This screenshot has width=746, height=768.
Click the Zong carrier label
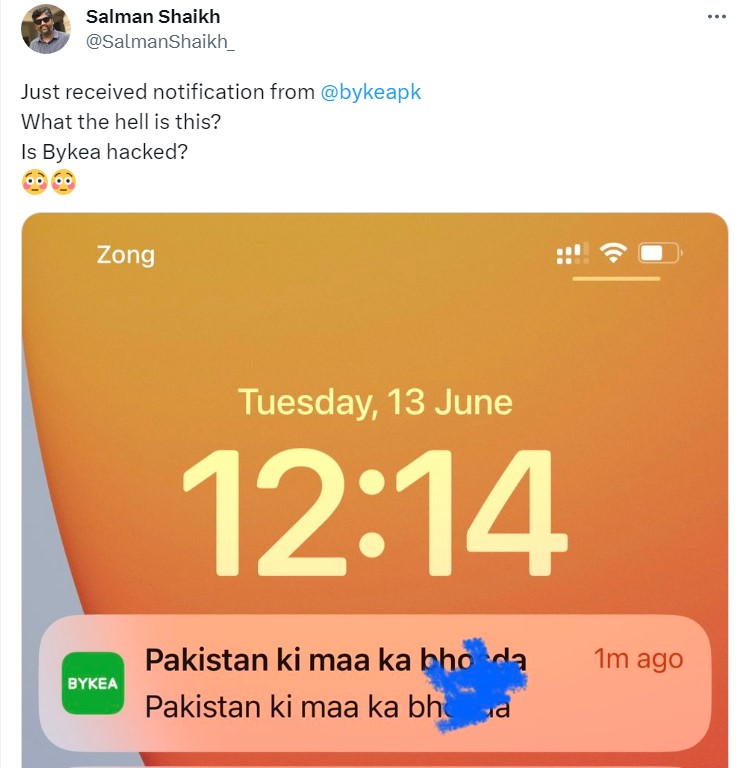click(126, 255)
